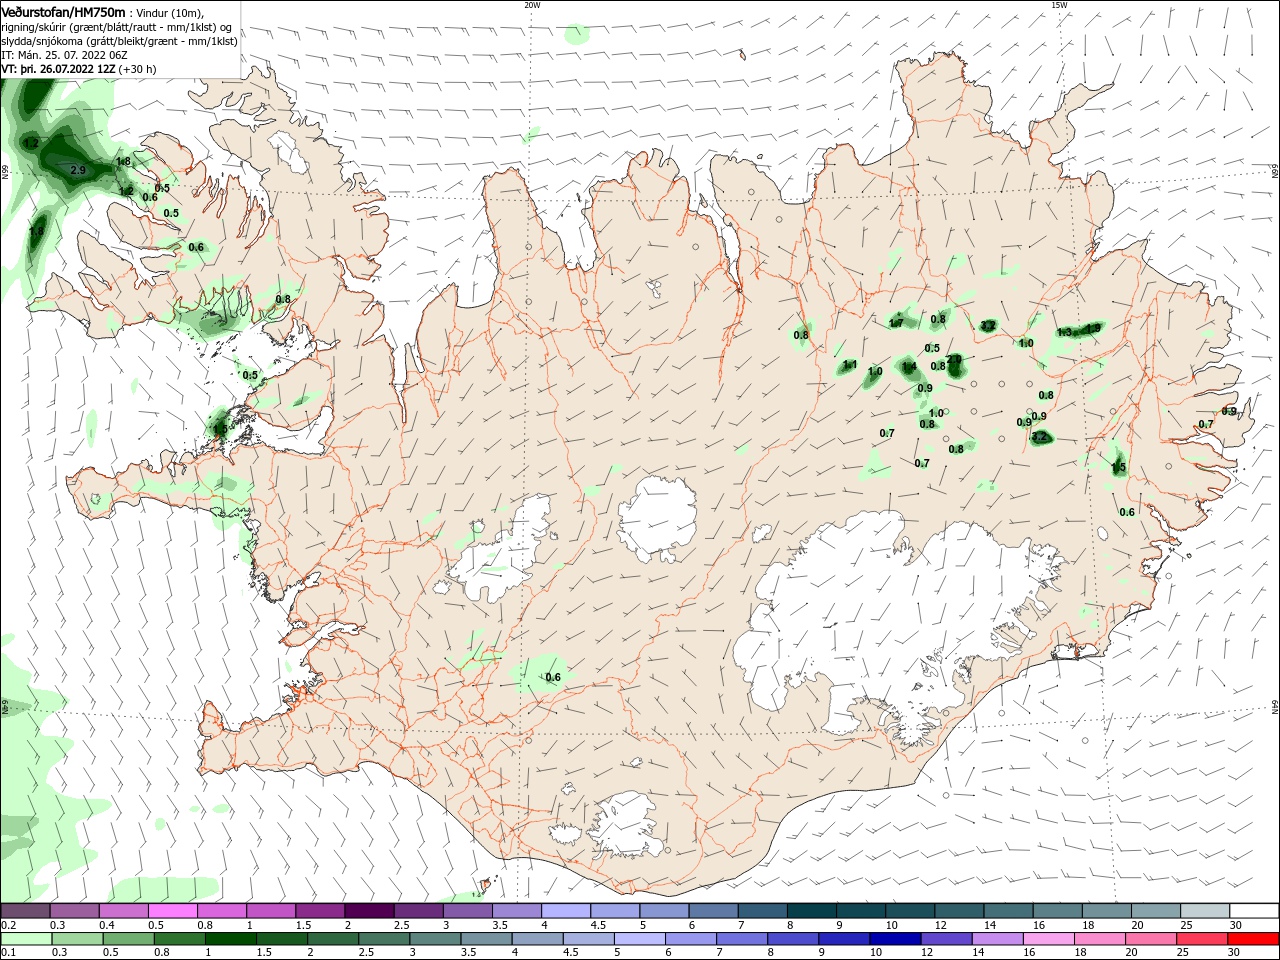1280x960 pixels.
Task: Click the 1.4 precipitation value on map
Action: point(909,368)
